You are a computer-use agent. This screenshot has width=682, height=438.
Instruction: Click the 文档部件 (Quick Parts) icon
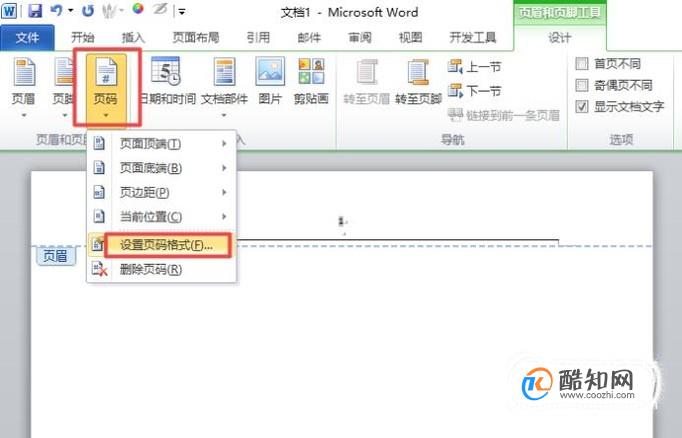pos(224,73)
